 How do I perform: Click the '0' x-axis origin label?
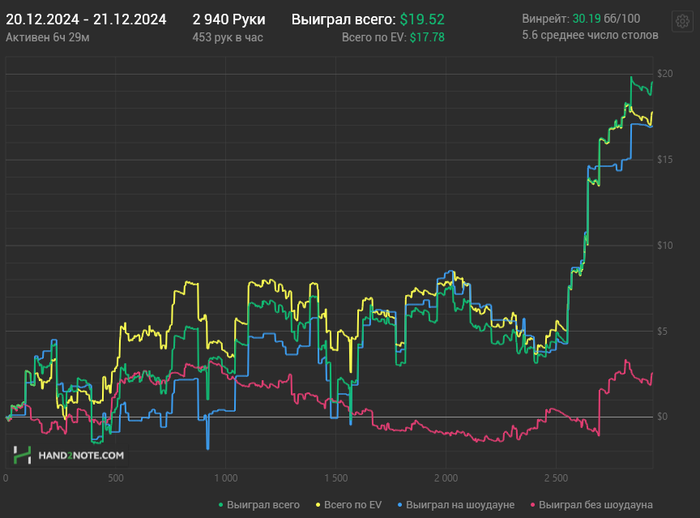click(6, 478)
